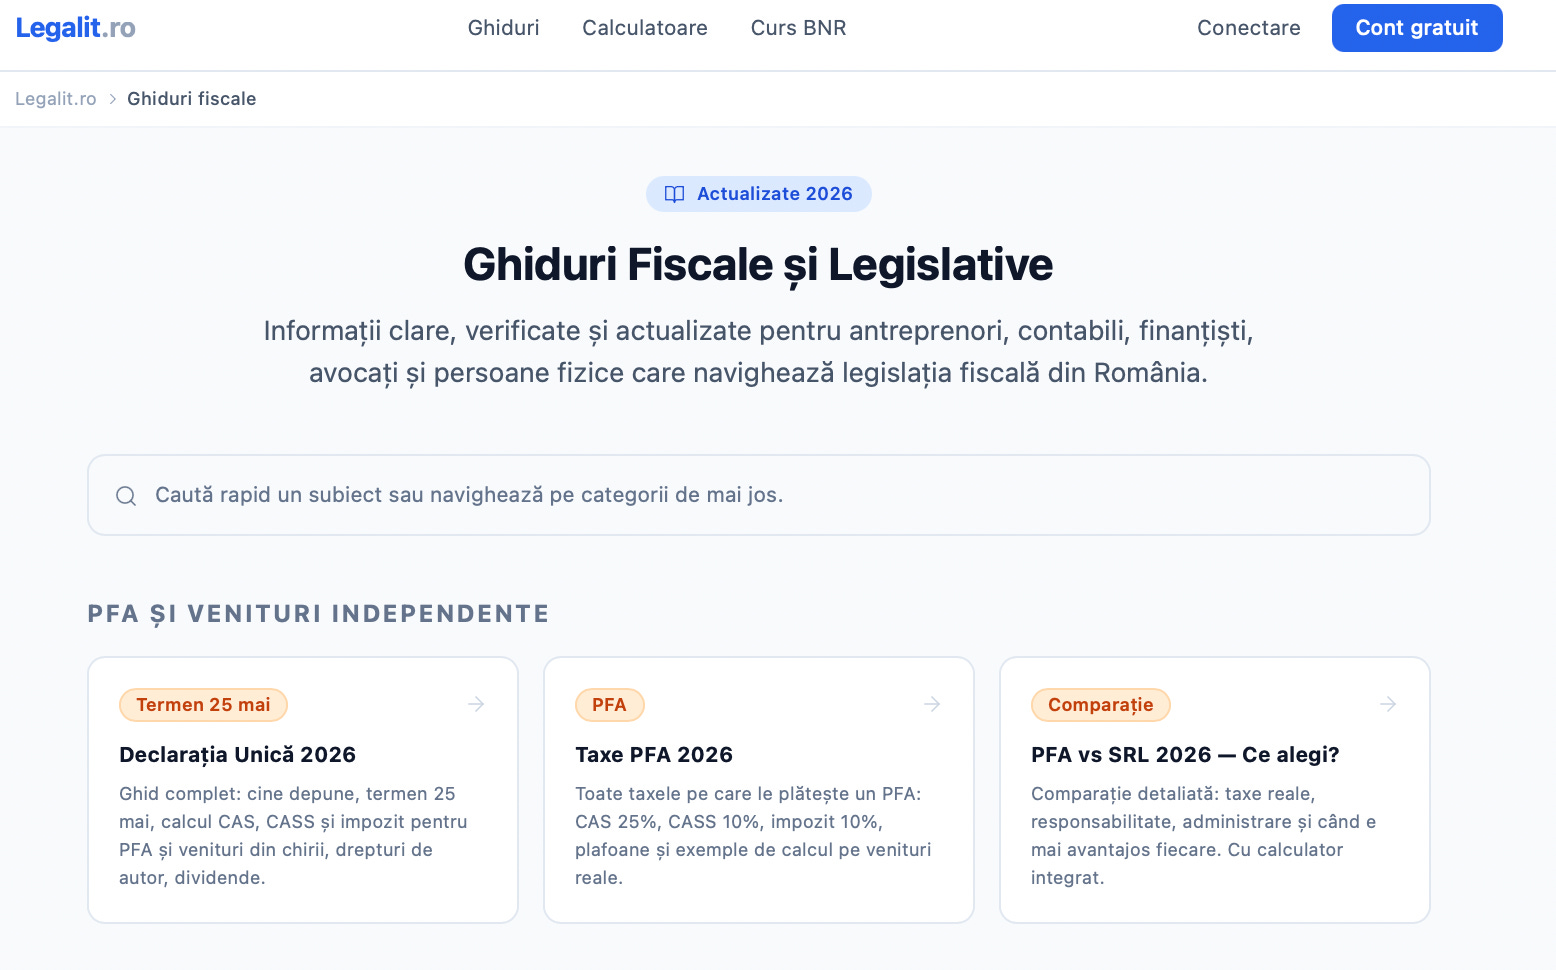Click the arrow on Taxe PFA card
Viewport: 1556px width, 970px height.
tap(932, 704)
